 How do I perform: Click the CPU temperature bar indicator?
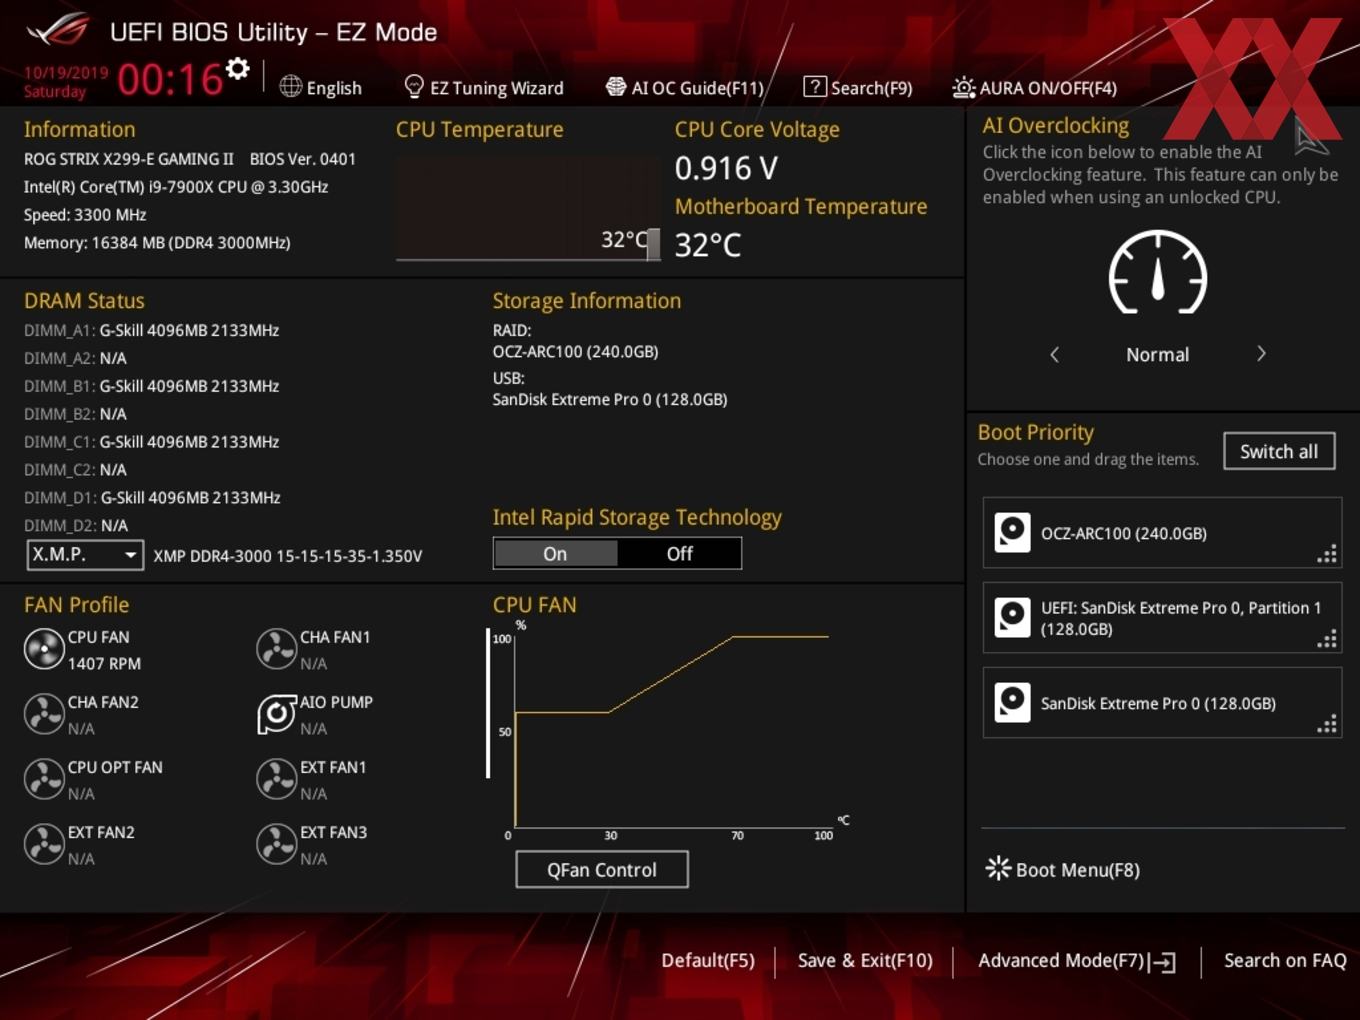coord(654,243)
